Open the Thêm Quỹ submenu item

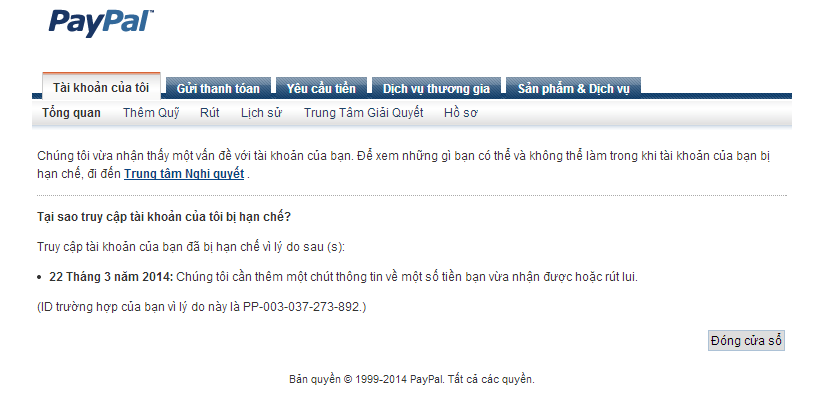151,113
